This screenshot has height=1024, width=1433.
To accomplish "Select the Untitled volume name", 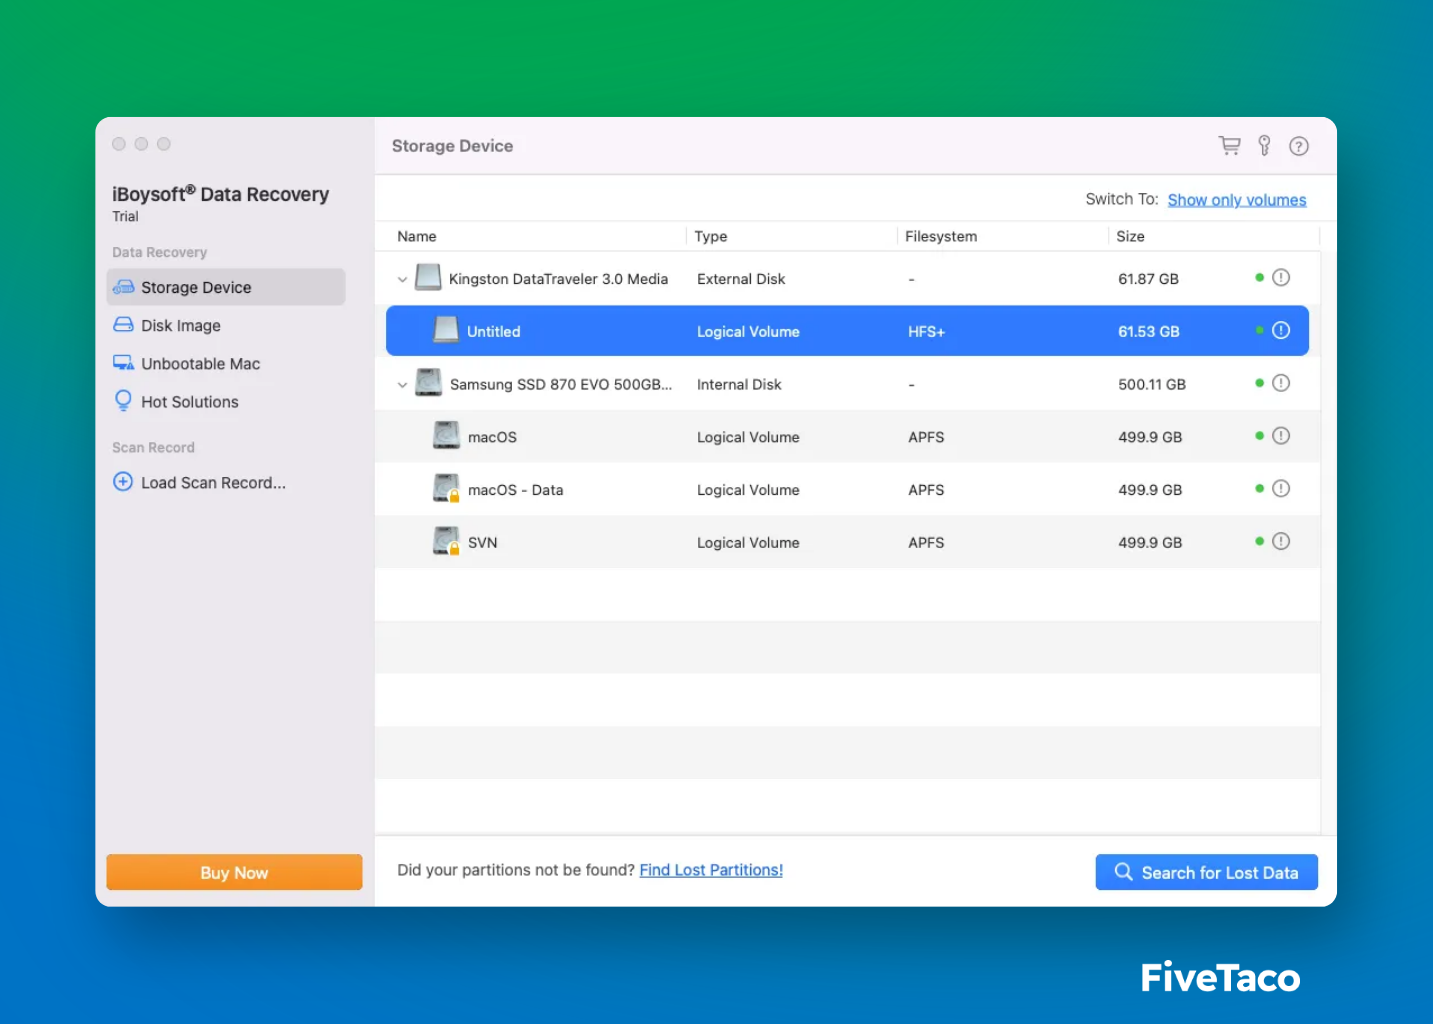I will tap(494, 332).
